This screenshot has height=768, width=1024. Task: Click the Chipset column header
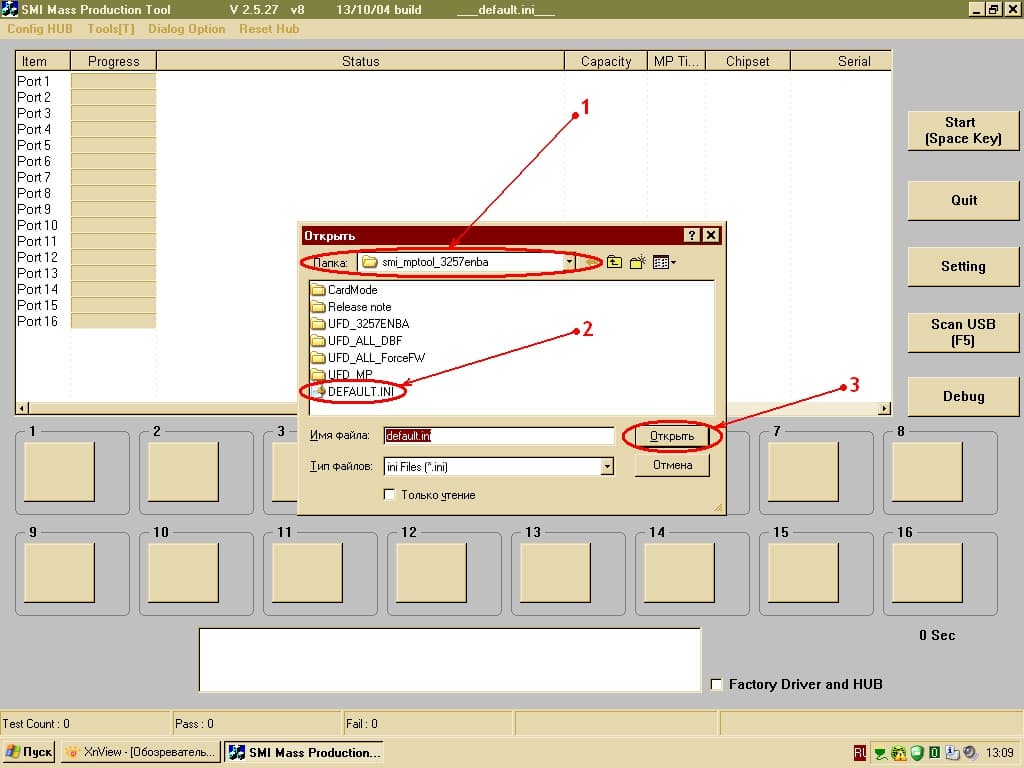click(x=748, y=61)
